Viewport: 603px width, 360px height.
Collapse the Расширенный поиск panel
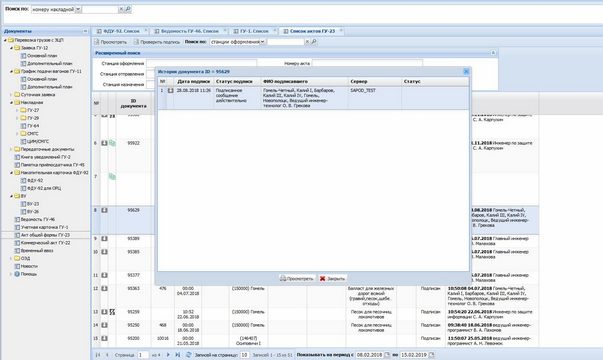click(493, 53)
